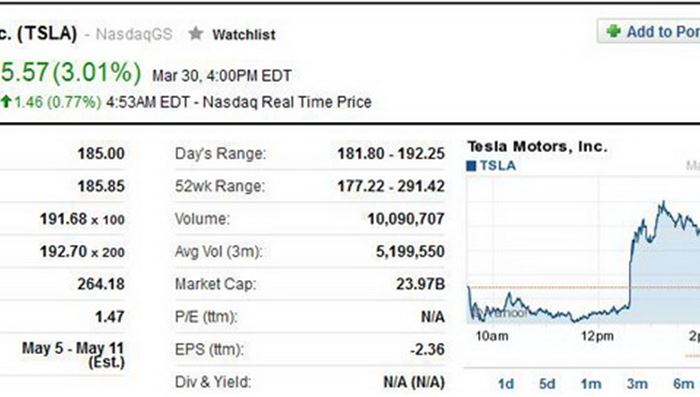Click the Volume figure 10,090,707
The height and width of the screenshot is (397, 700).
tap(406, 219)
